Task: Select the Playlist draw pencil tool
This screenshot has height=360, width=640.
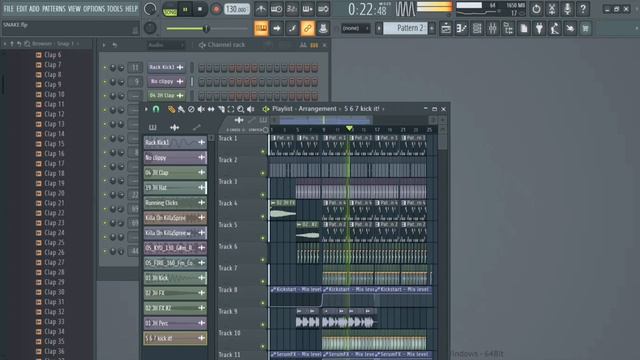Action: tap(171, 109)
